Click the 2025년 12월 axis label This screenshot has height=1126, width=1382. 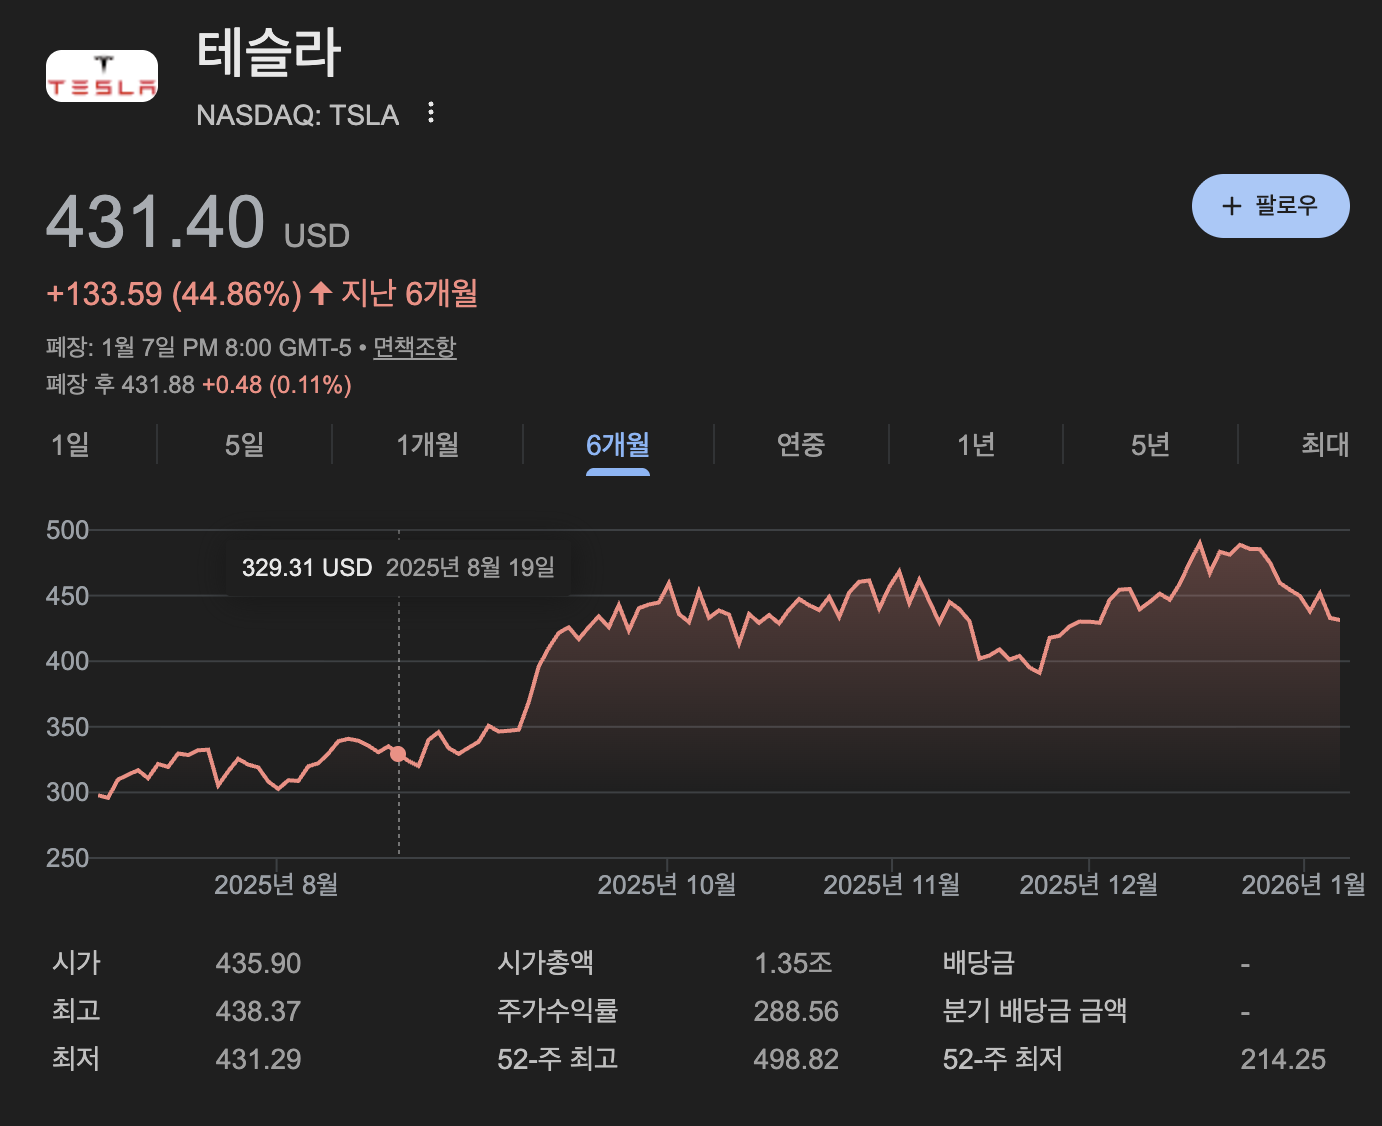click(x=1089, y=885)
